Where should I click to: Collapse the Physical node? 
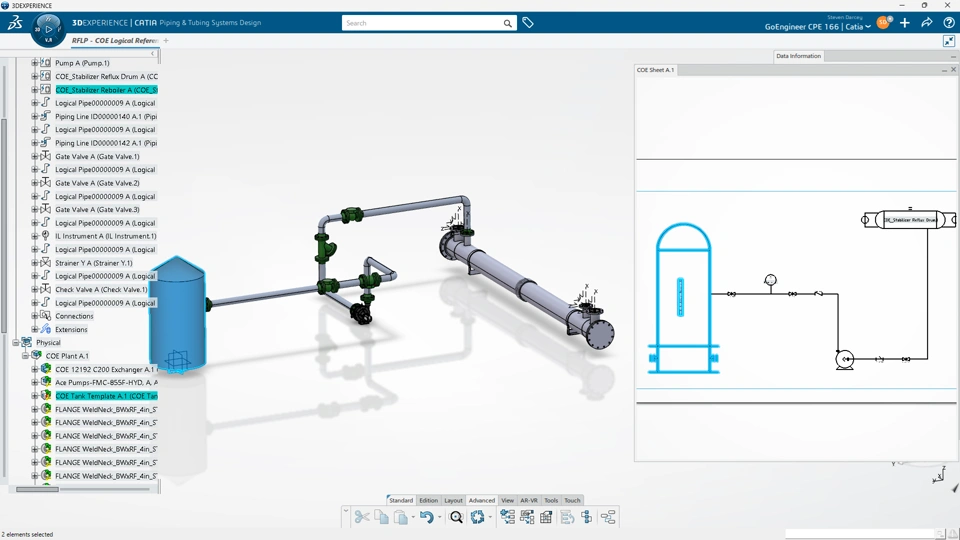coord(16,342)
